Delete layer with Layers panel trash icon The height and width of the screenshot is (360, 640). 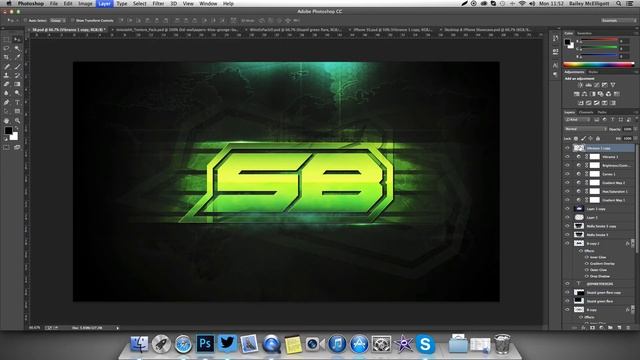[628, 327]
